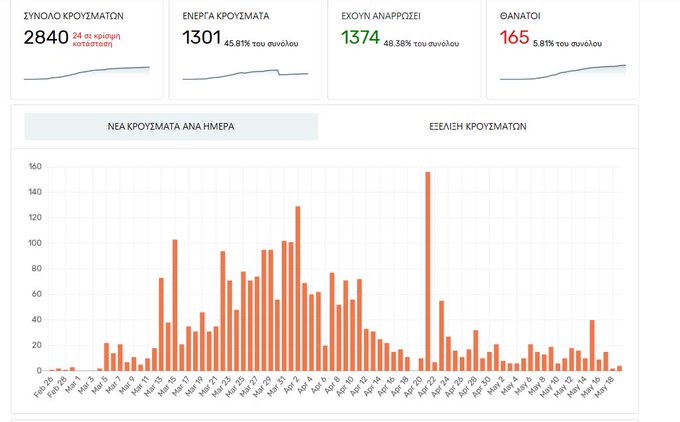The height and width of the screenshot is (422, 680).
Task: Click the x-axis label Mar 7
Action: click(113, 385)
